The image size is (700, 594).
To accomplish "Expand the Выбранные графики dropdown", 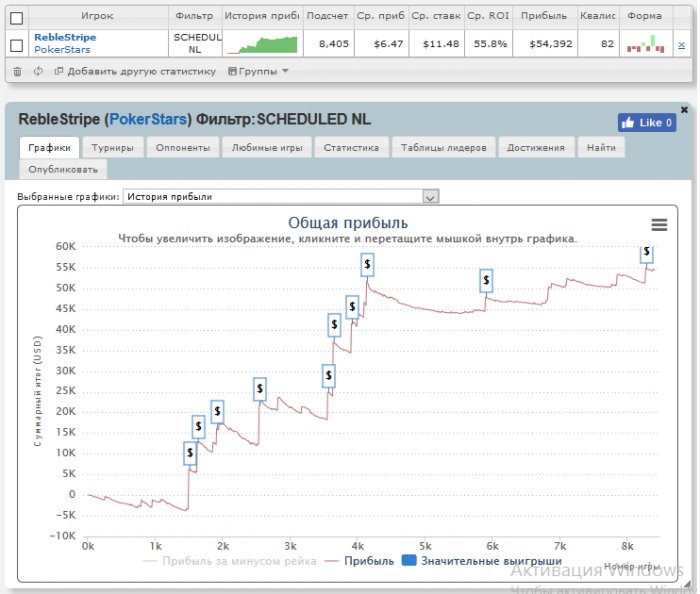I will [431, 197].
